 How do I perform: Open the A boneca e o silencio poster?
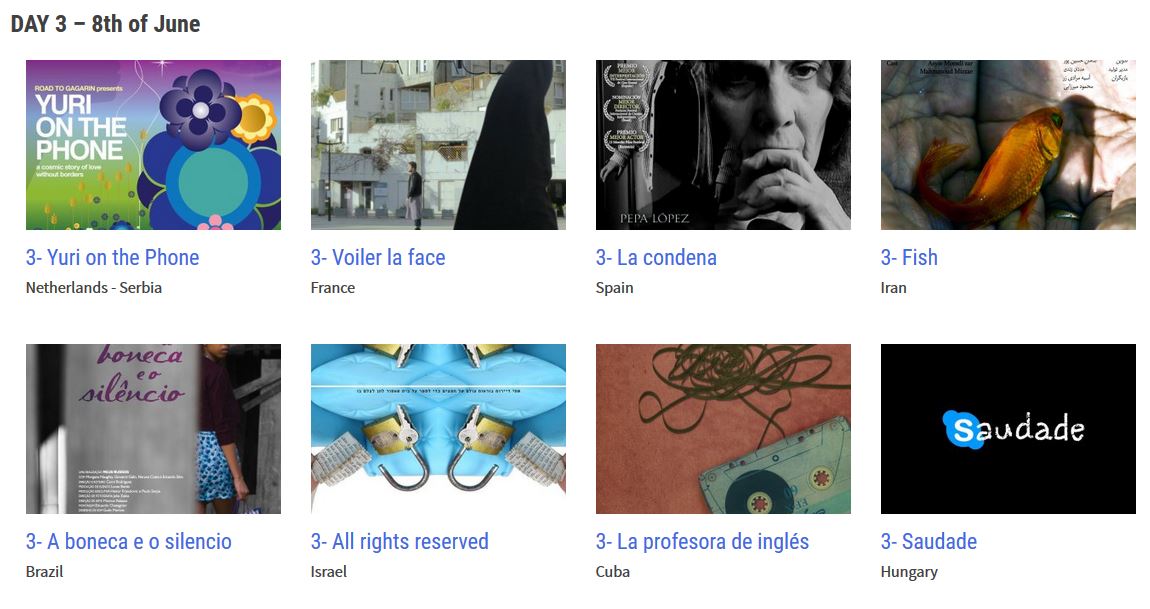tap(153, 429)
